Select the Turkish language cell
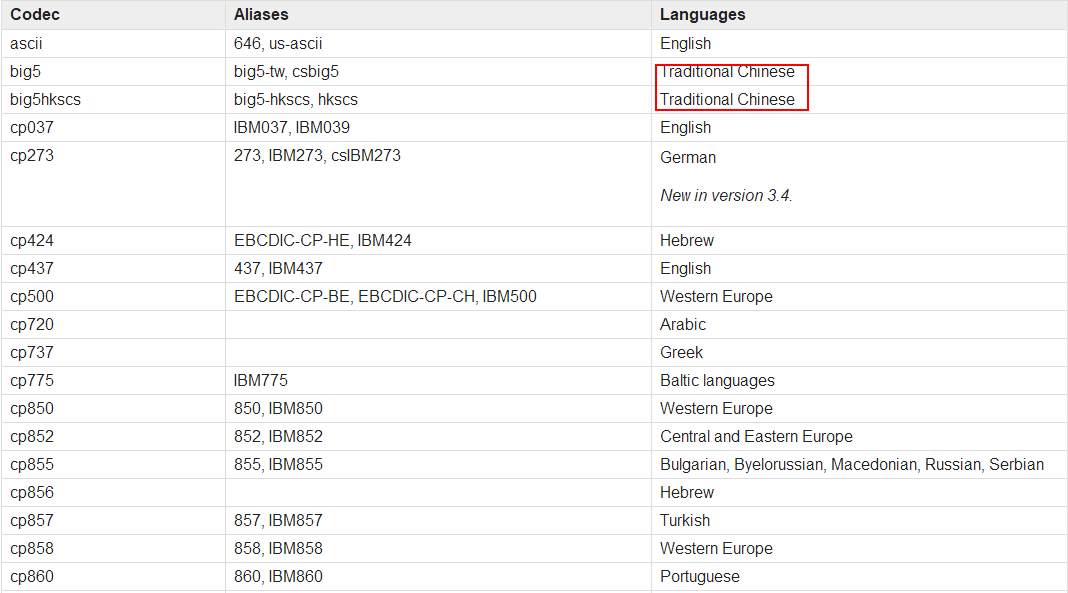Screen dimensions: 1068x593 point(685,521)
